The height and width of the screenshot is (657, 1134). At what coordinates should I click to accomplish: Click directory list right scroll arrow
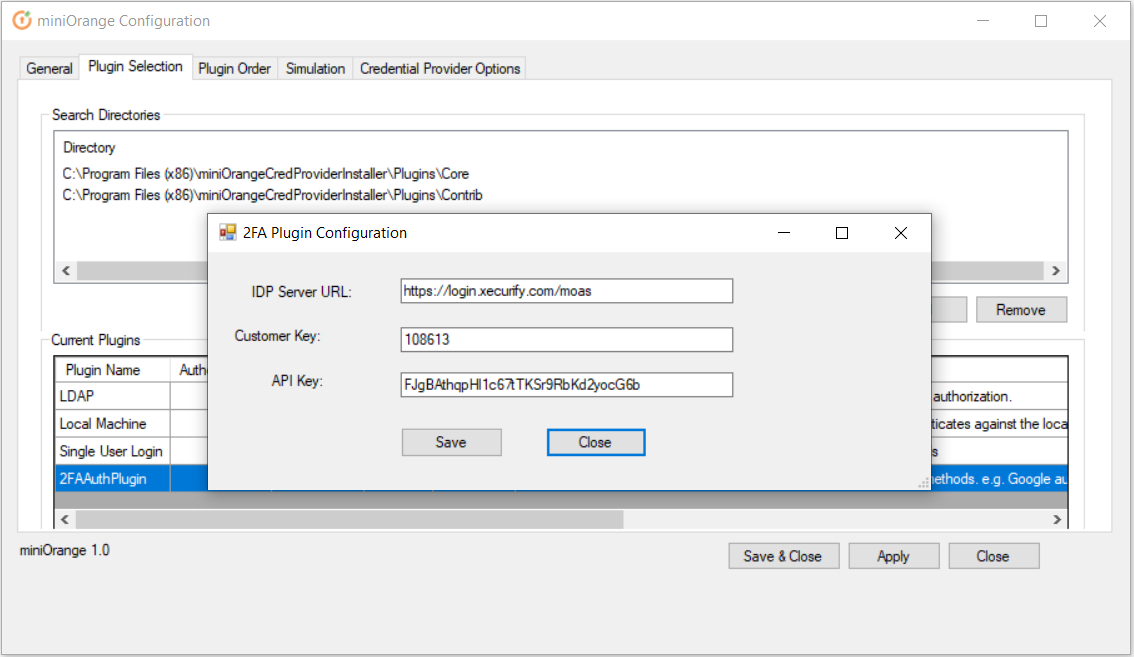click(1056, 271)
